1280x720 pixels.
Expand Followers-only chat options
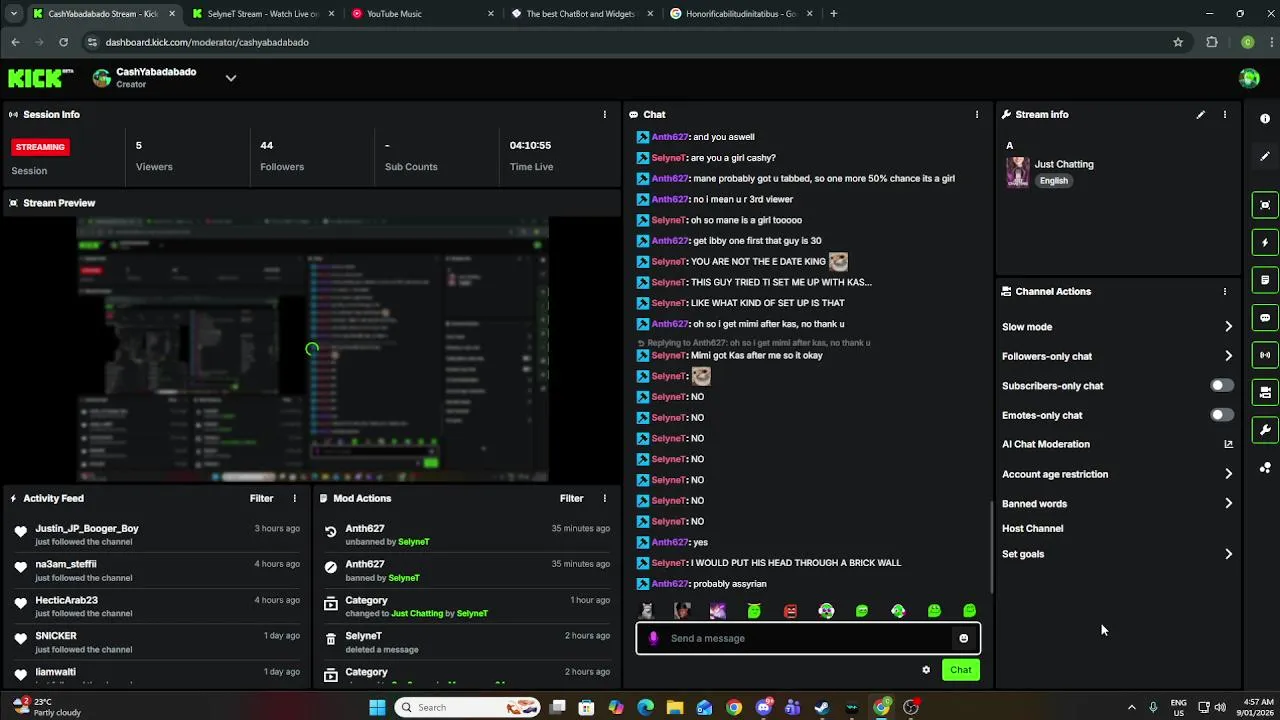point(1228,356)
